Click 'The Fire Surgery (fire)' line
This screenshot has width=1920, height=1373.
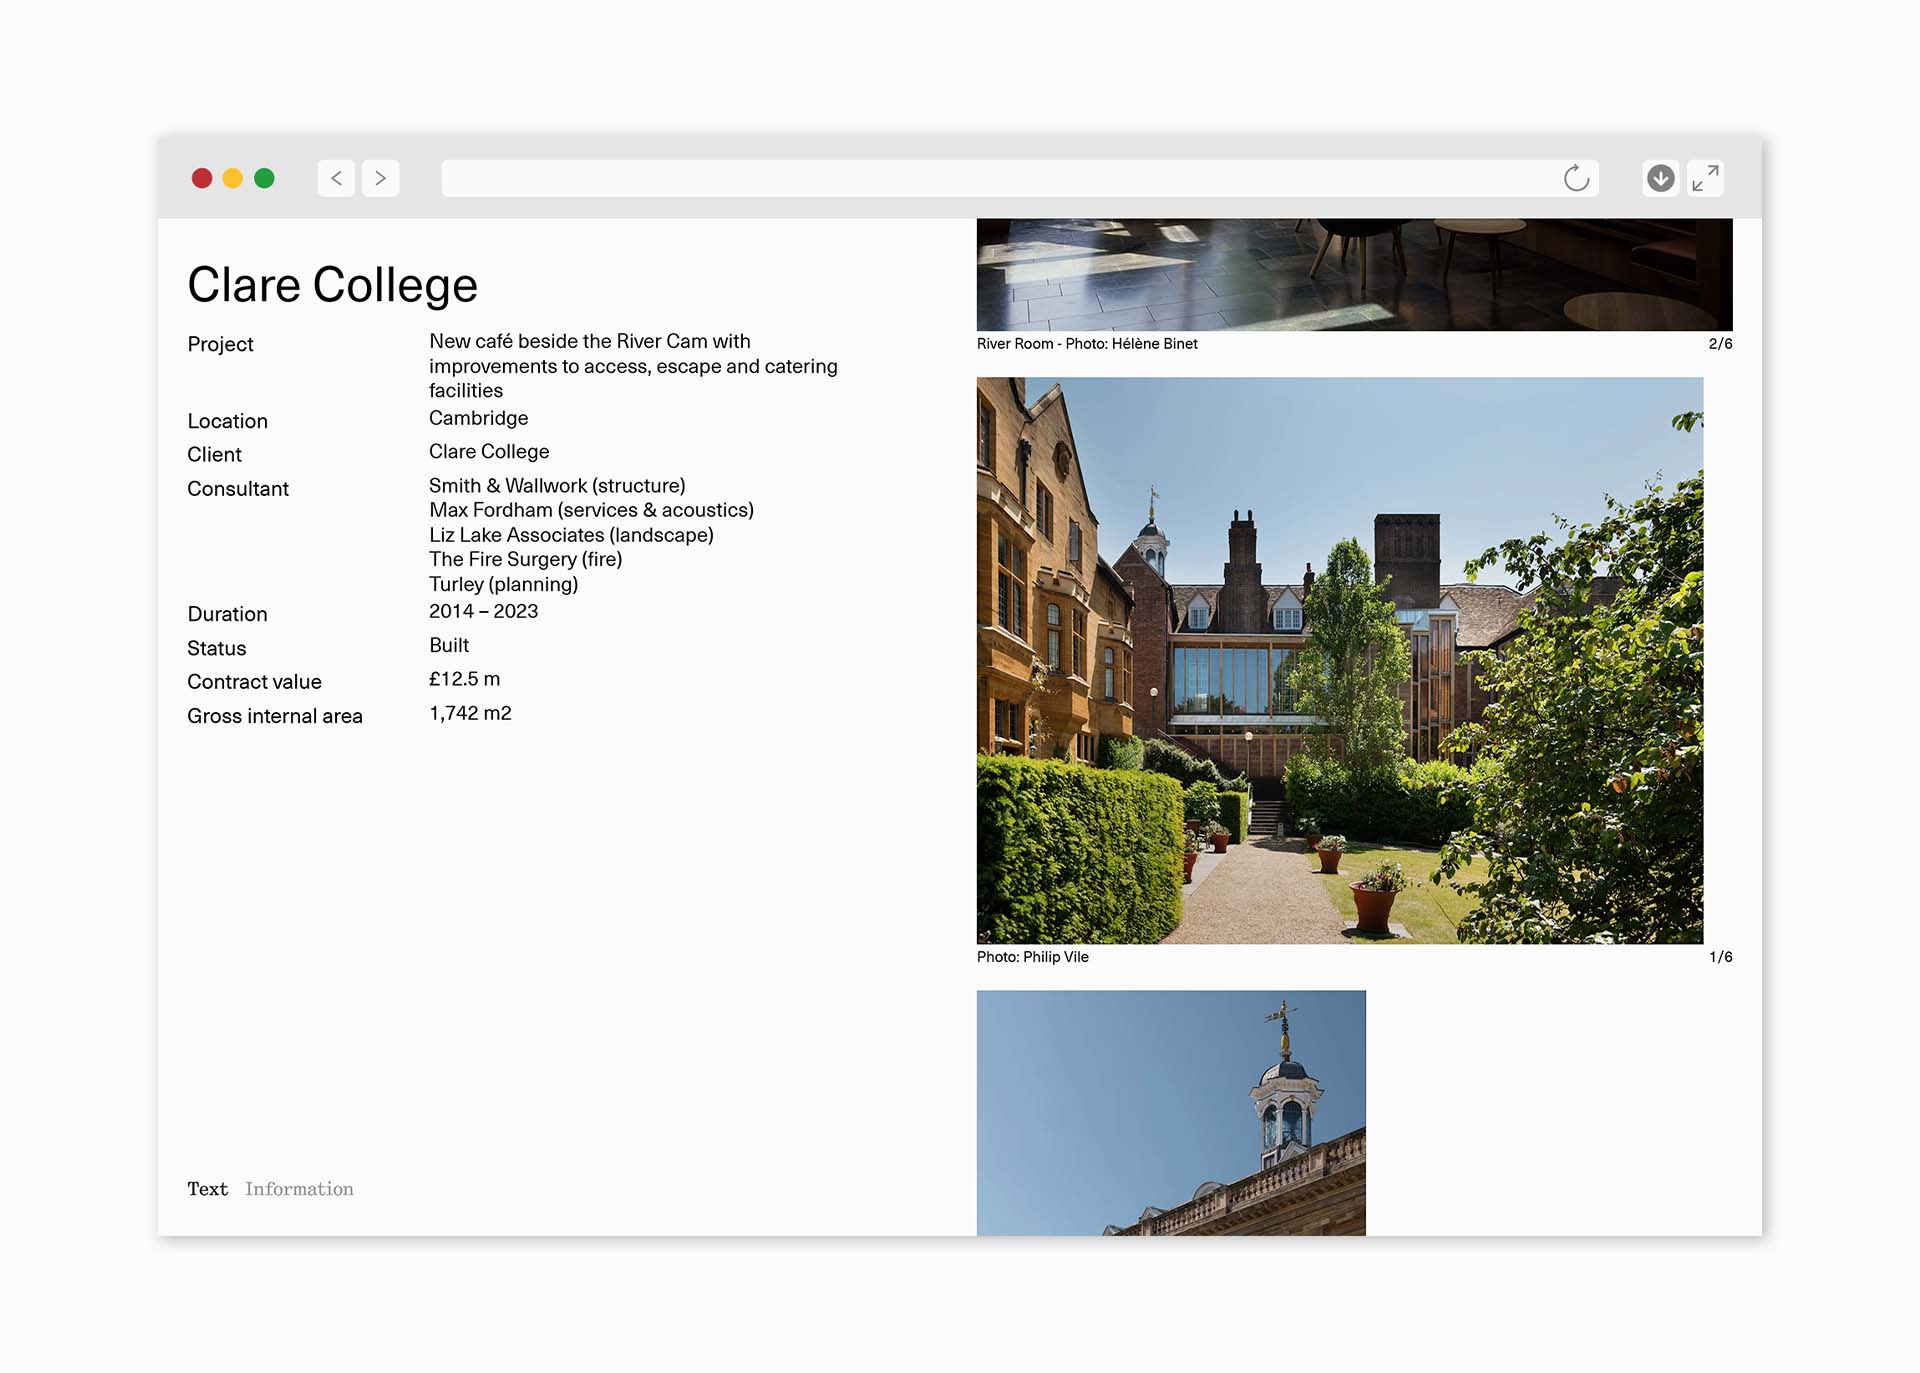tap(525, 559)
